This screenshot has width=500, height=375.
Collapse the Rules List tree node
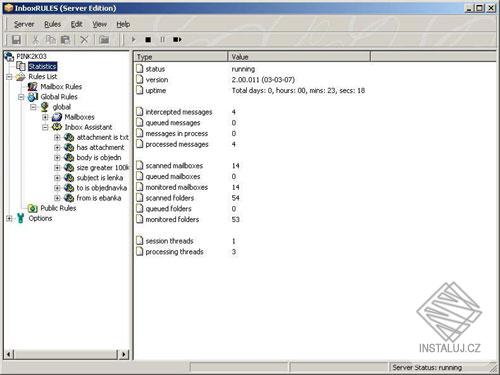tap(9, 77)
